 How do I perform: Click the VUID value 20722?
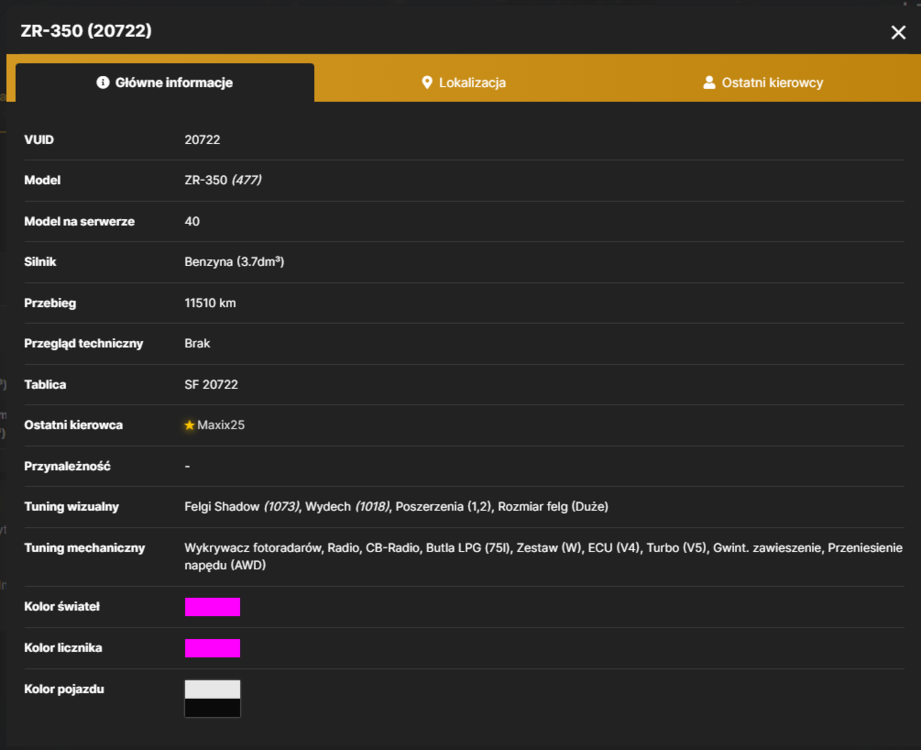[202, 140]
